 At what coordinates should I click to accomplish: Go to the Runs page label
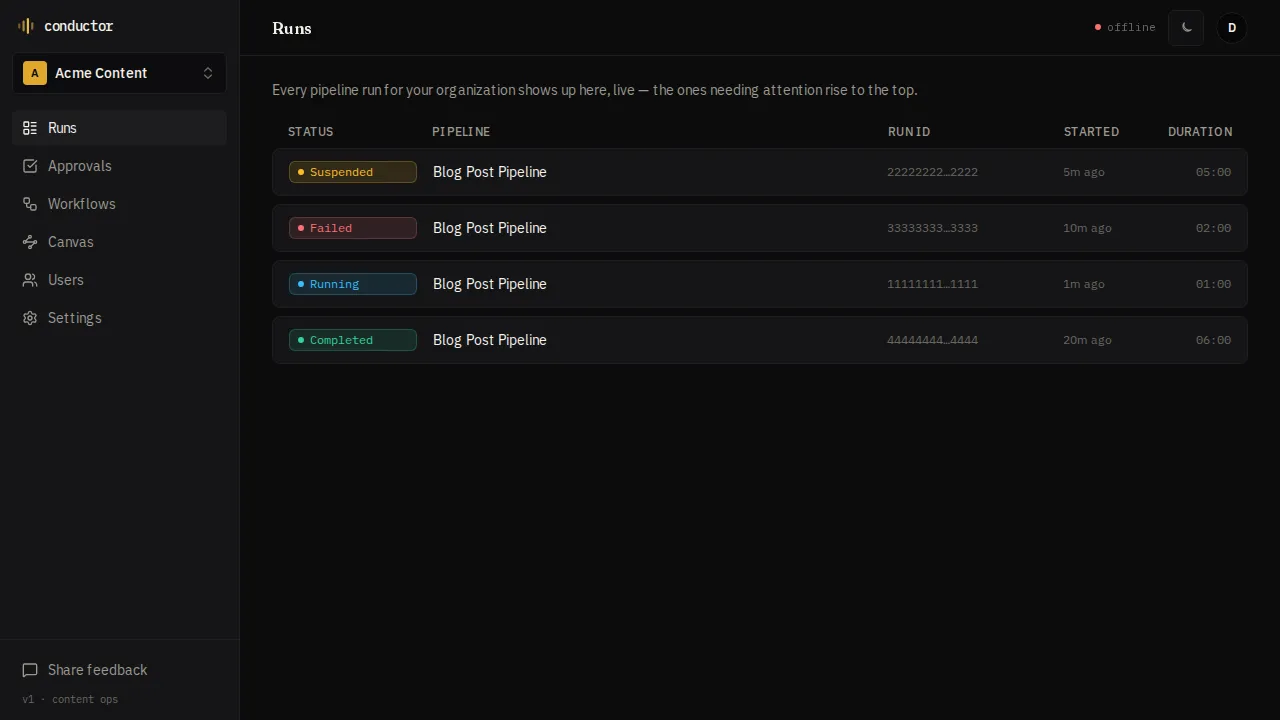coord(62,128)
